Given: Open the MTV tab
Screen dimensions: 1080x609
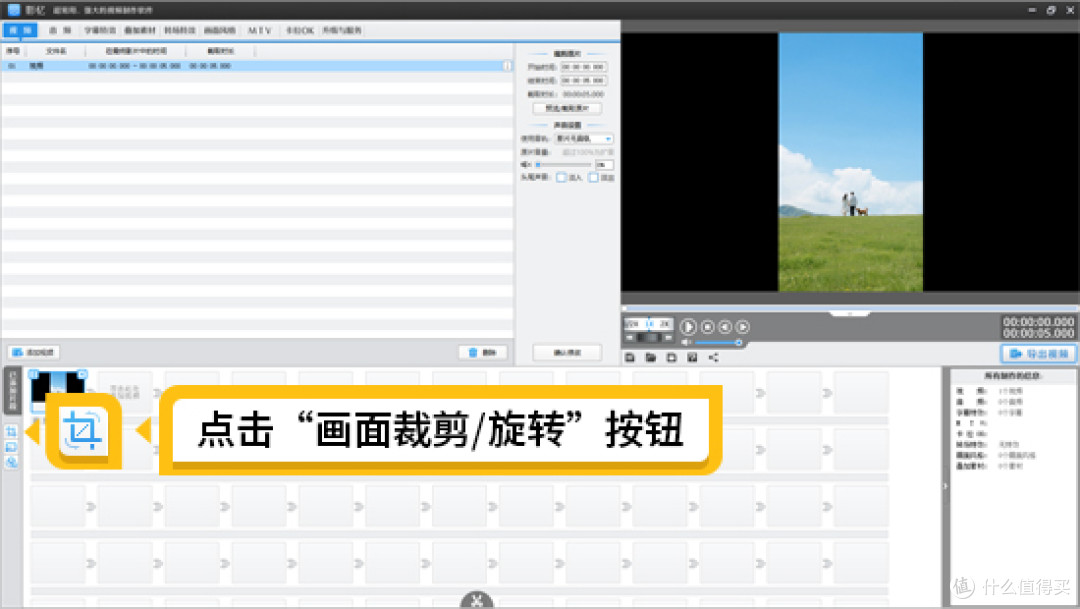Looking at the screenshot, I should point(260,30).
